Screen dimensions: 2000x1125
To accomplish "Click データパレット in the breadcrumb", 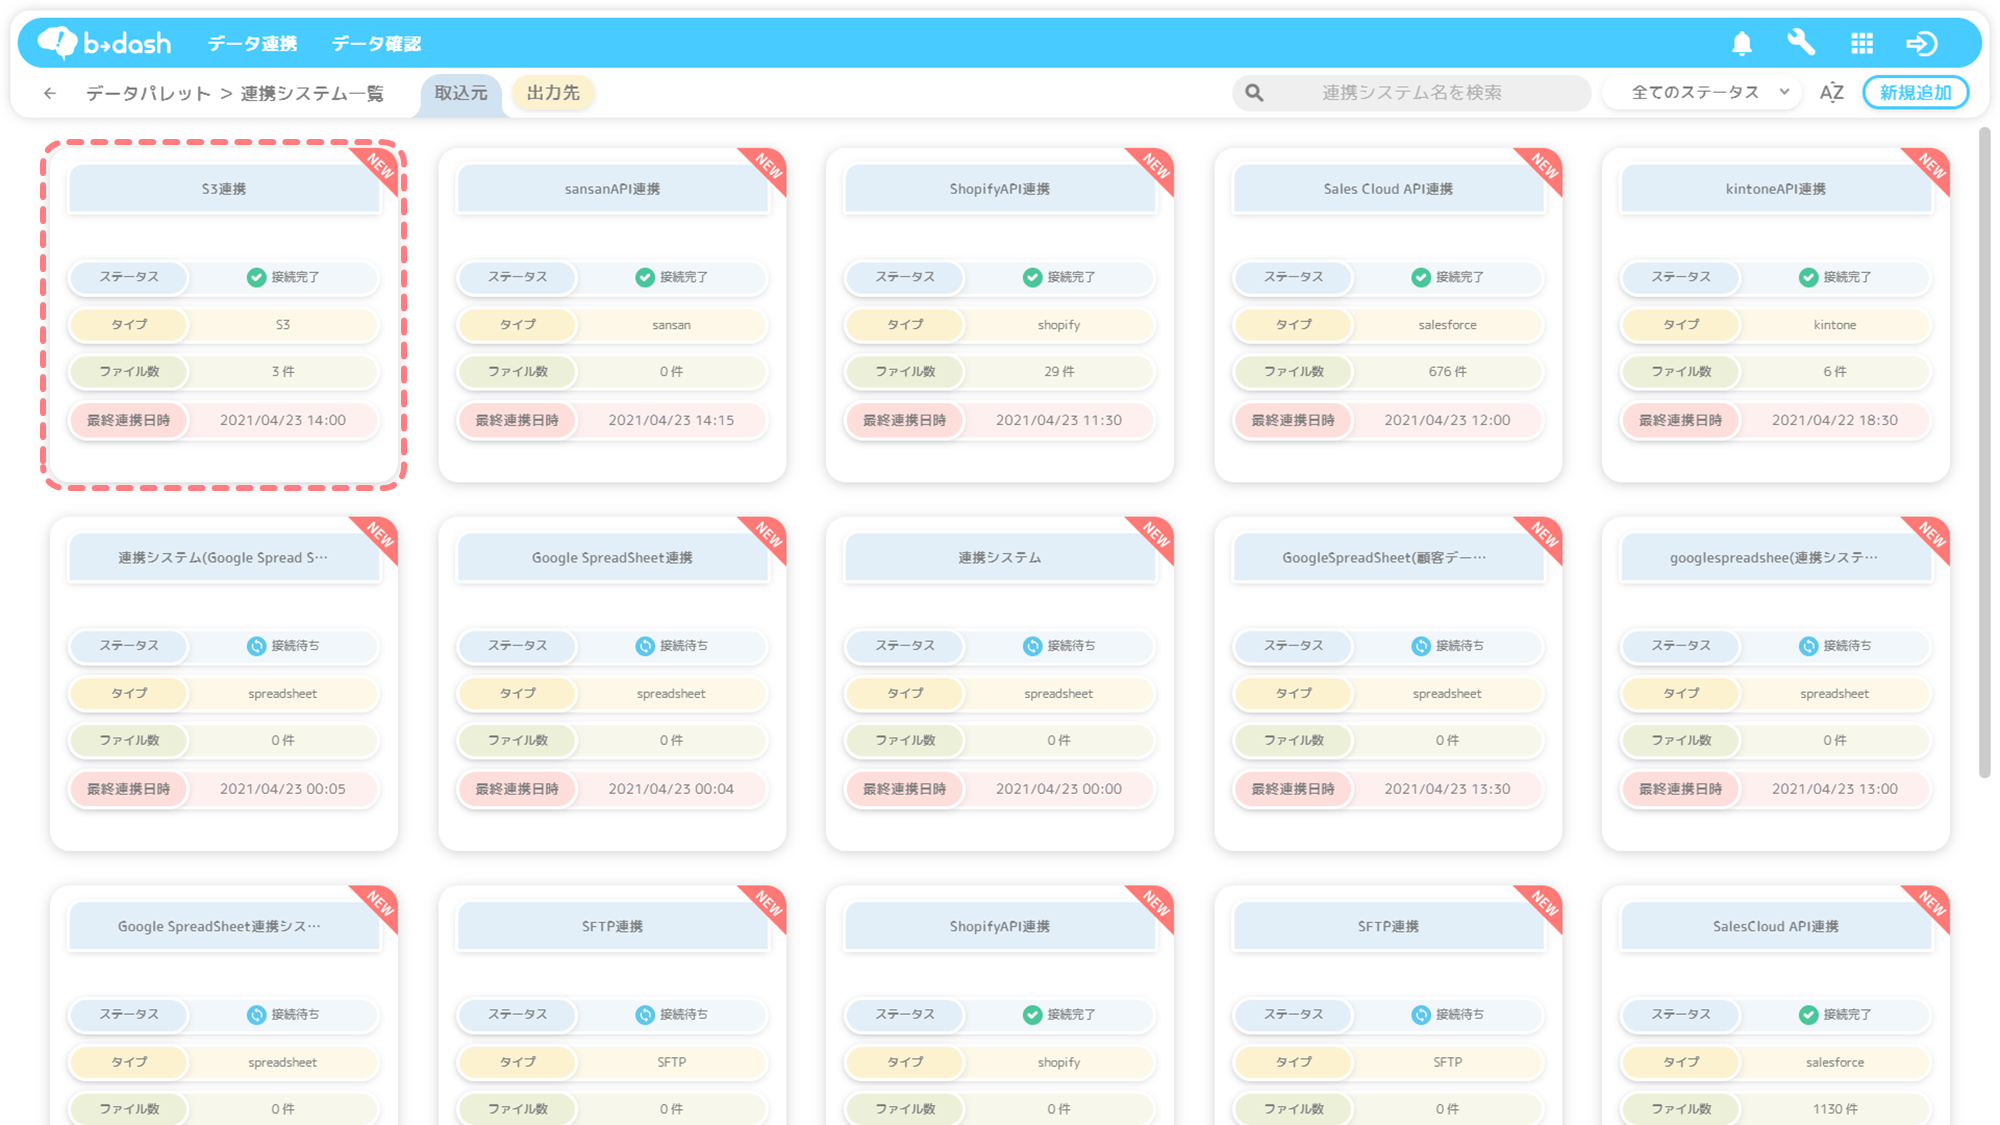I will tap(148, 93).
